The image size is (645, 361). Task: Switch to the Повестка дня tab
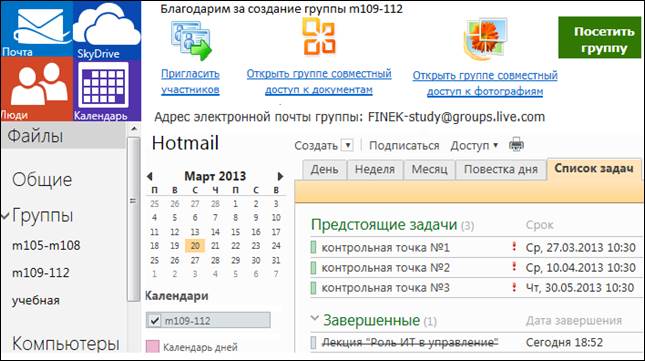click(x=501, y=169)
